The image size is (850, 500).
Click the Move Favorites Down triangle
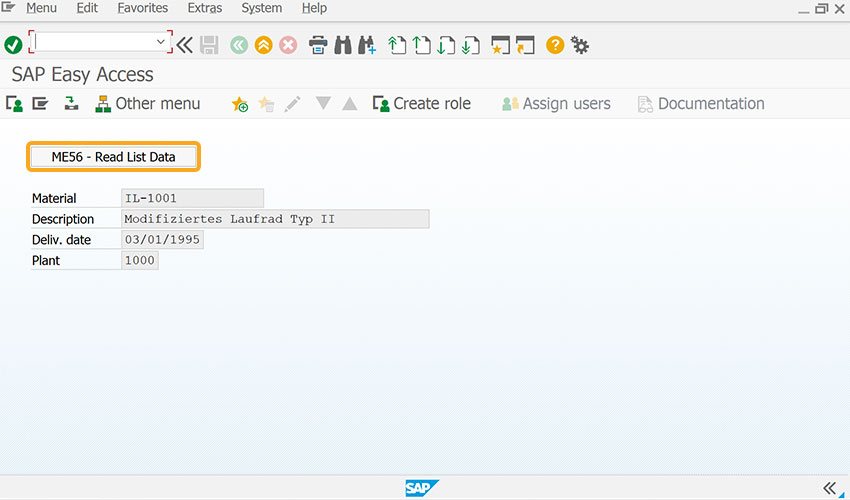[323, 103]
